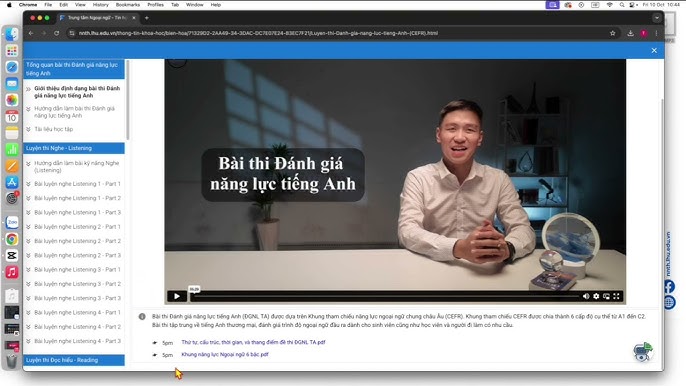Open Launchpad from the Dock

tap(12, 51)
